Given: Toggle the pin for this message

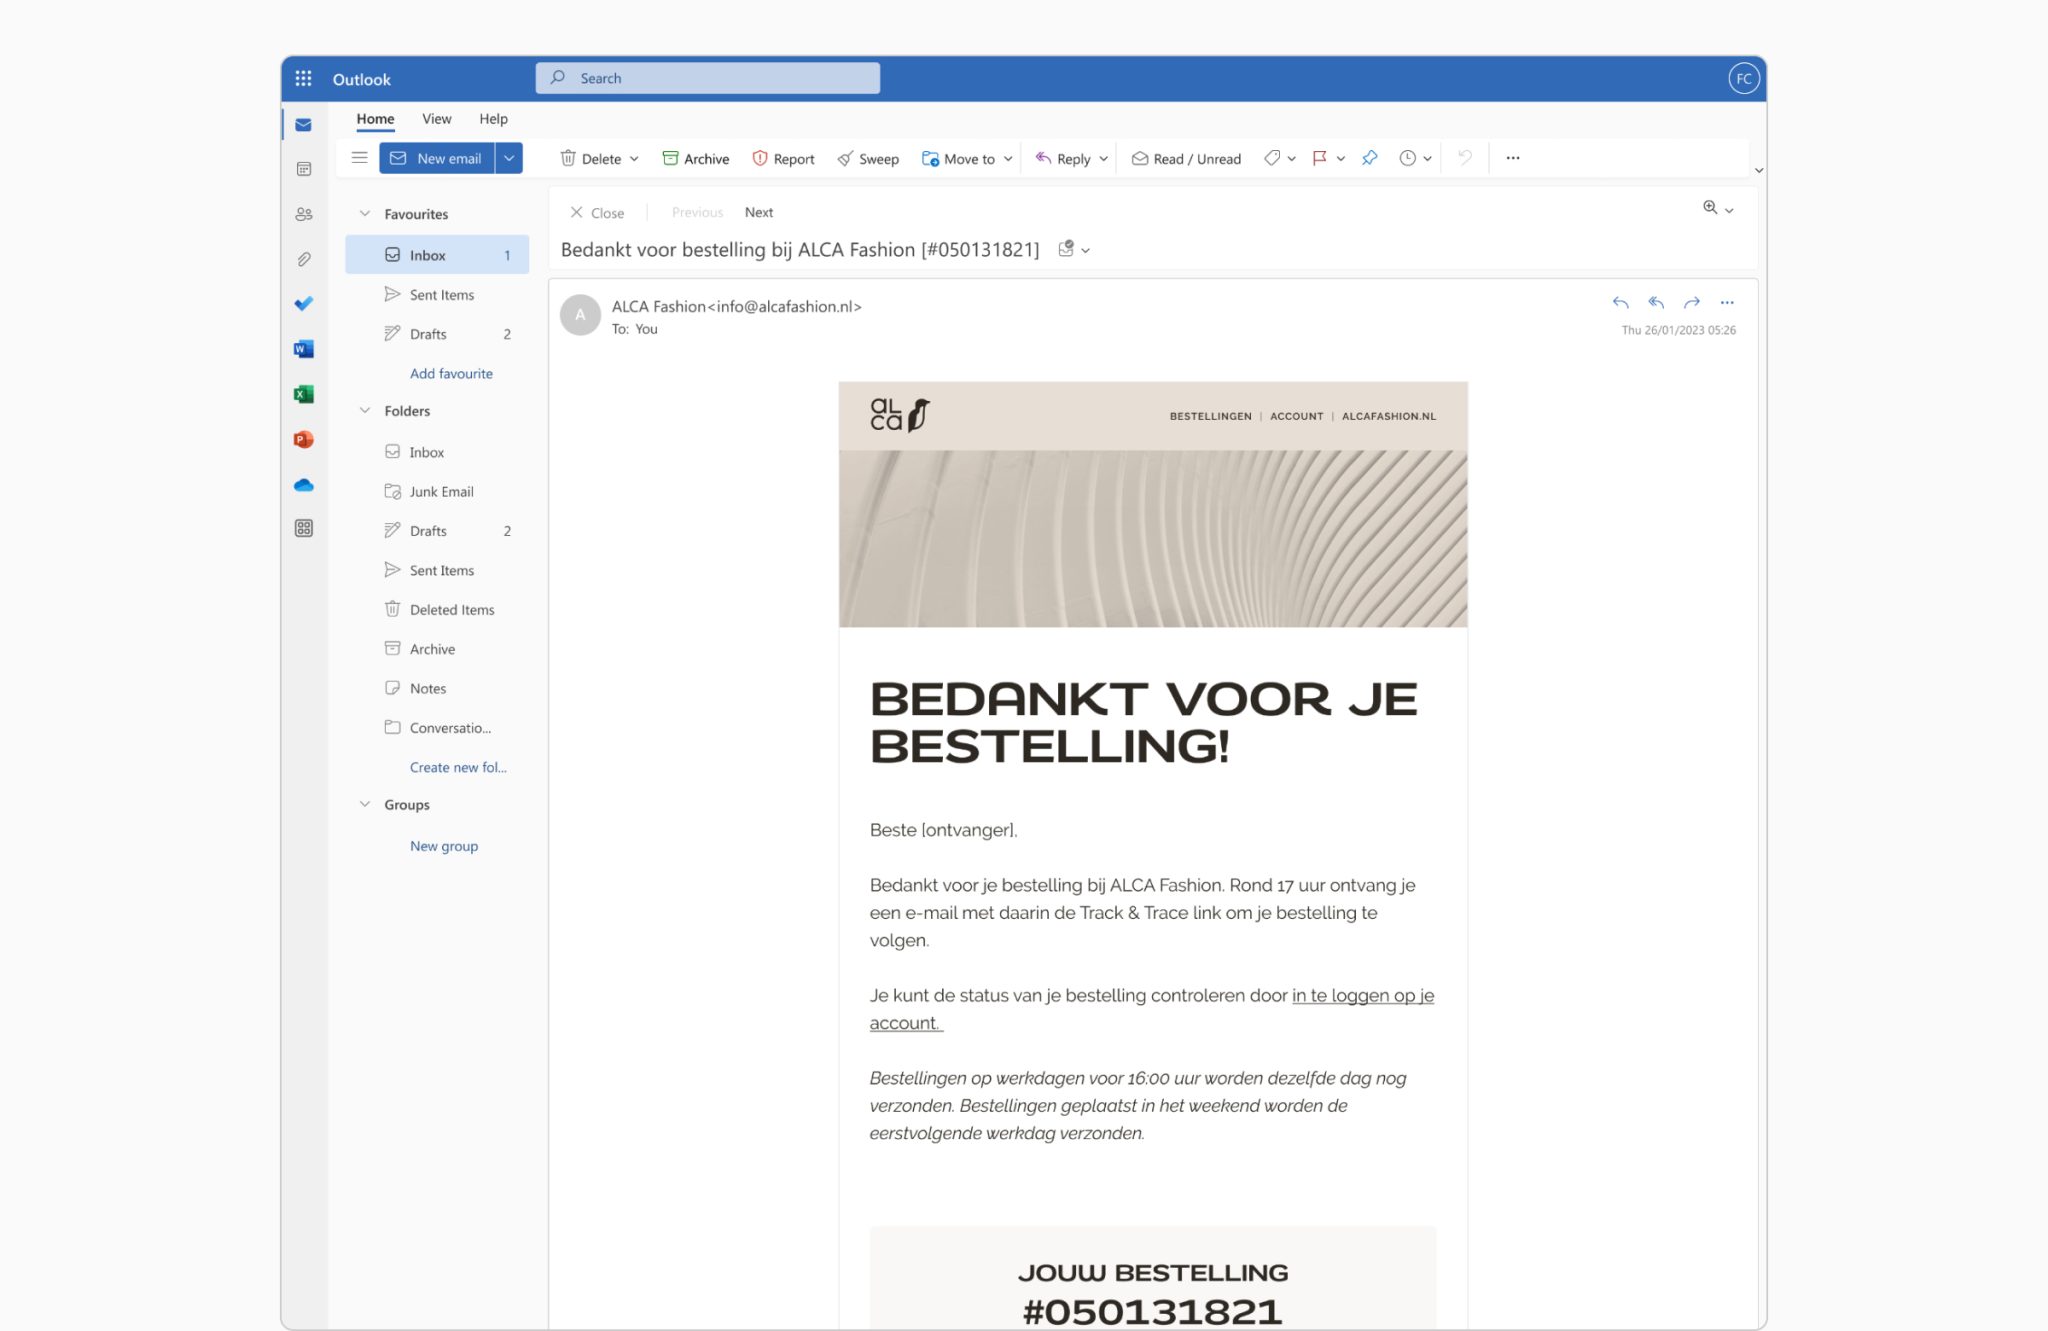Looking at the screenshot, I should (1370, 158).
